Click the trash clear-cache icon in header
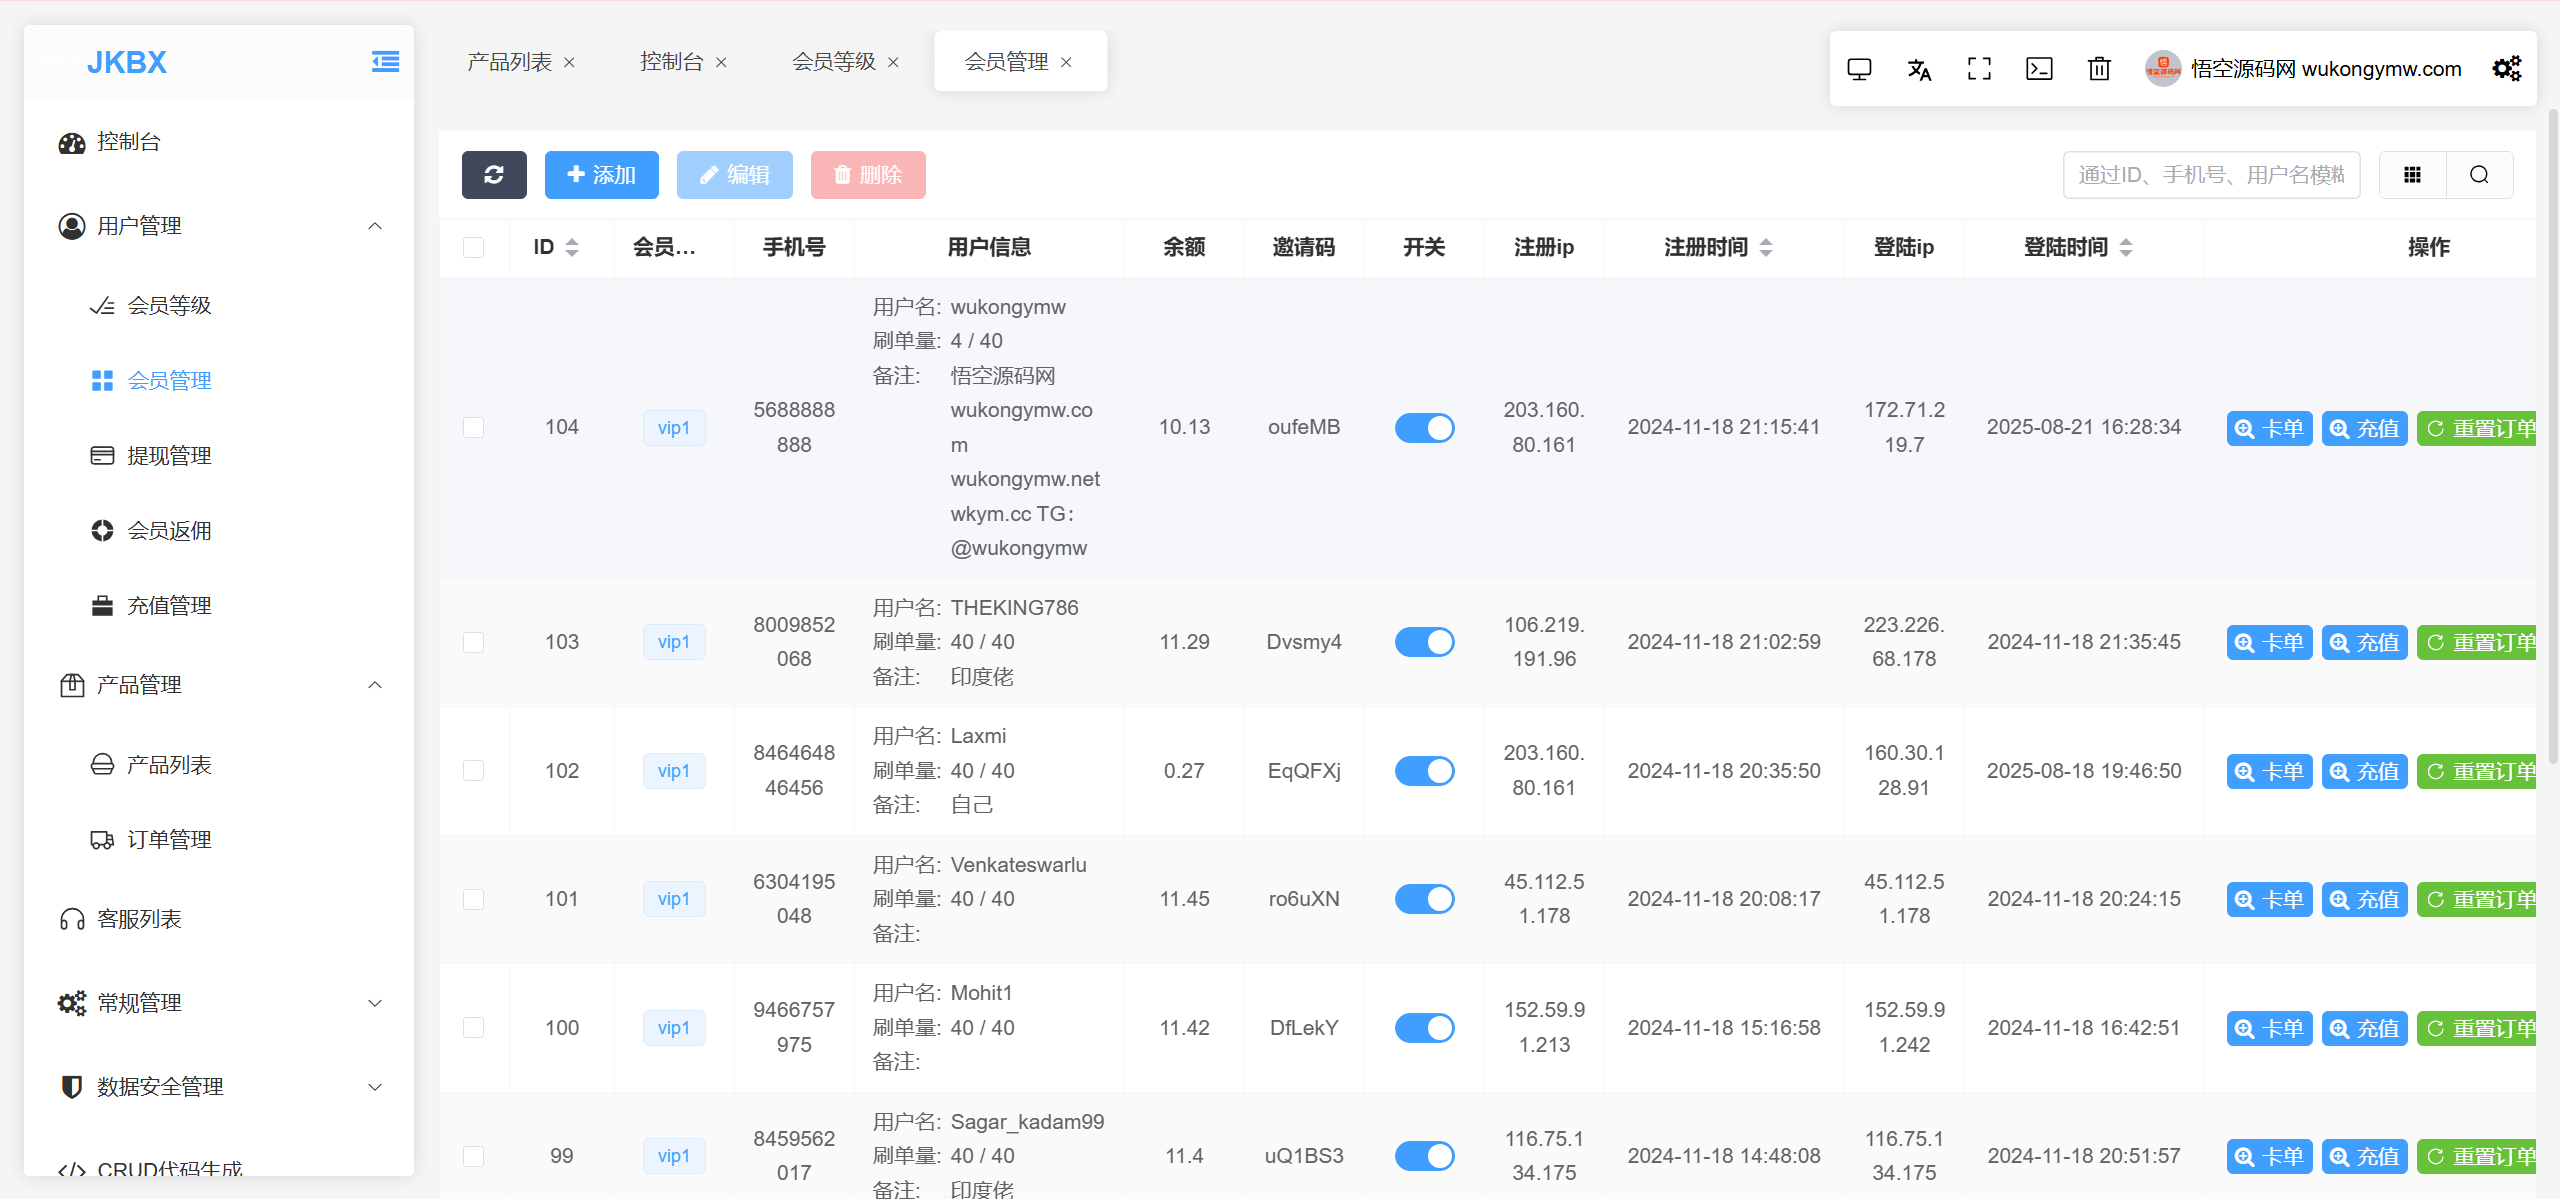The height and width of the screenshot is (1199, 2560). point(2099,69)
